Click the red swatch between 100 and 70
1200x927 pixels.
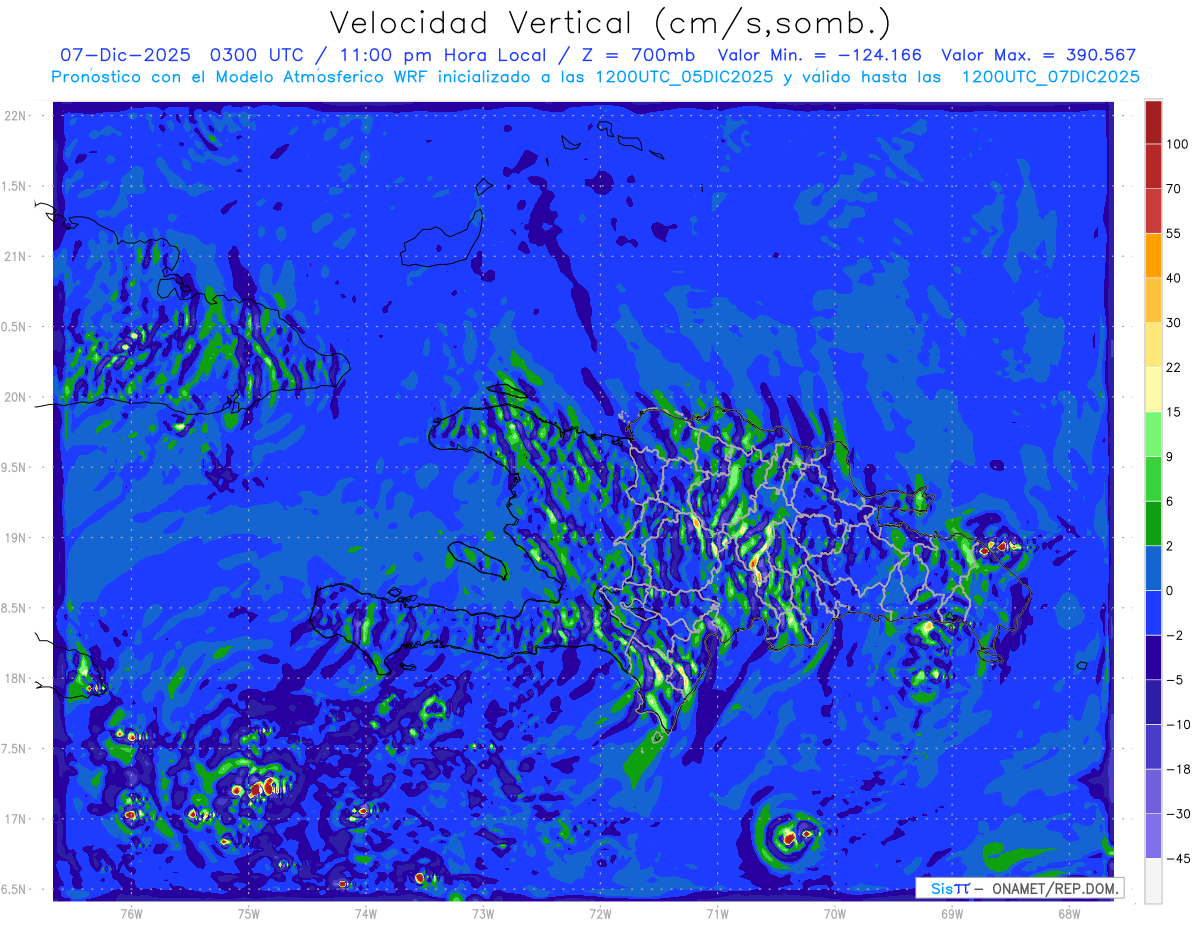(x=1153, y=166)
